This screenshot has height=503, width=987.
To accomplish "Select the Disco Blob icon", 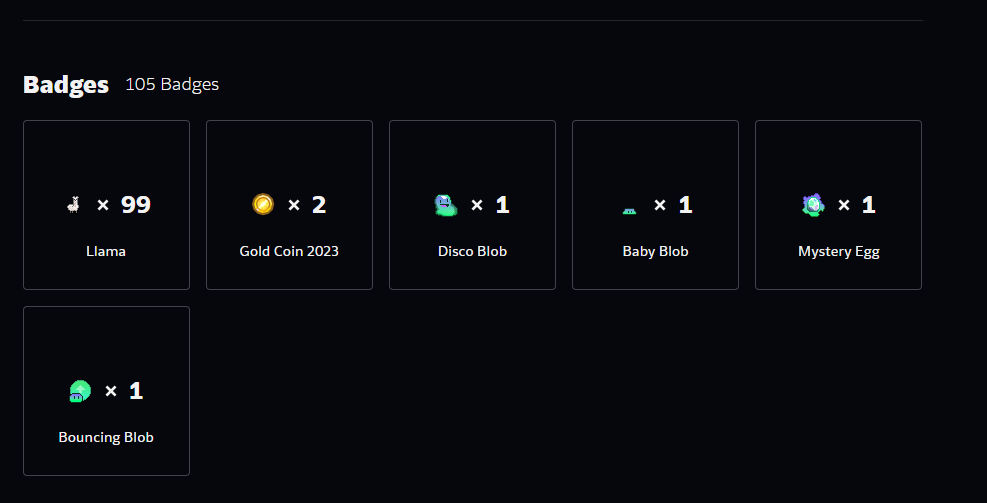I will 446,205.
